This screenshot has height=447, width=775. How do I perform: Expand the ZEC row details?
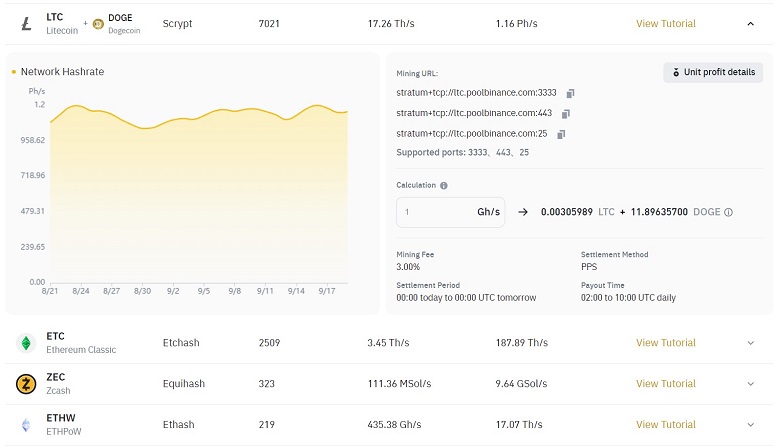pyautogui.click(x=750, y=384)
